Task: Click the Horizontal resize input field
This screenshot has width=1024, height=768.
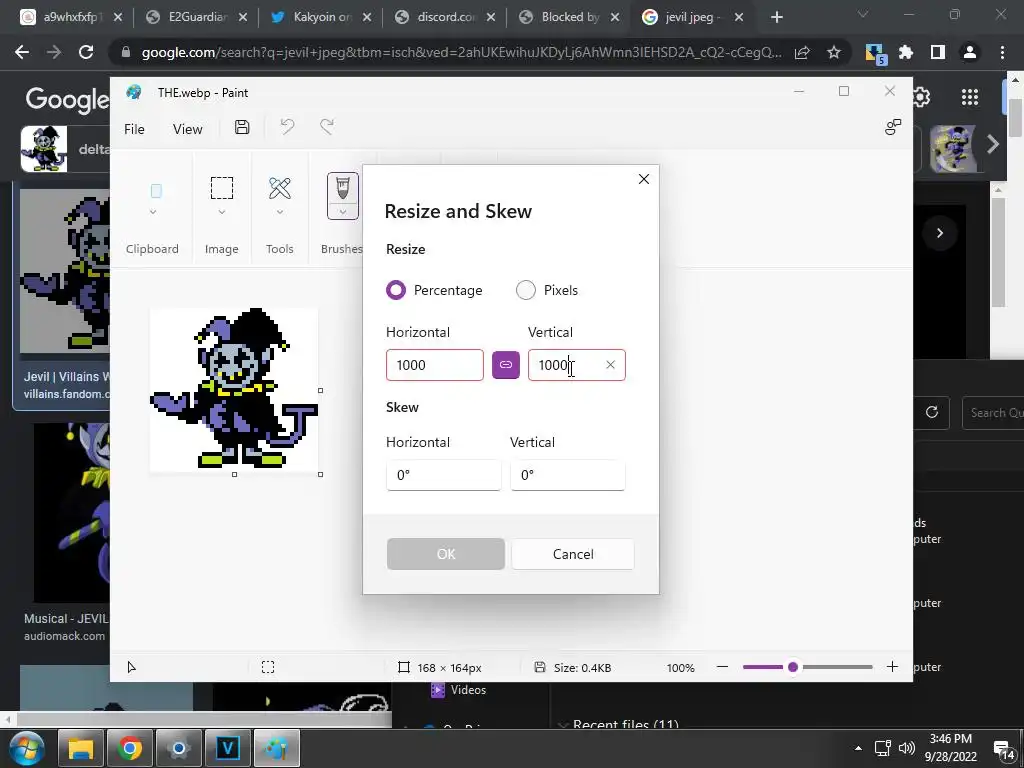Action: pyautogui.click(x=435, y=365)
